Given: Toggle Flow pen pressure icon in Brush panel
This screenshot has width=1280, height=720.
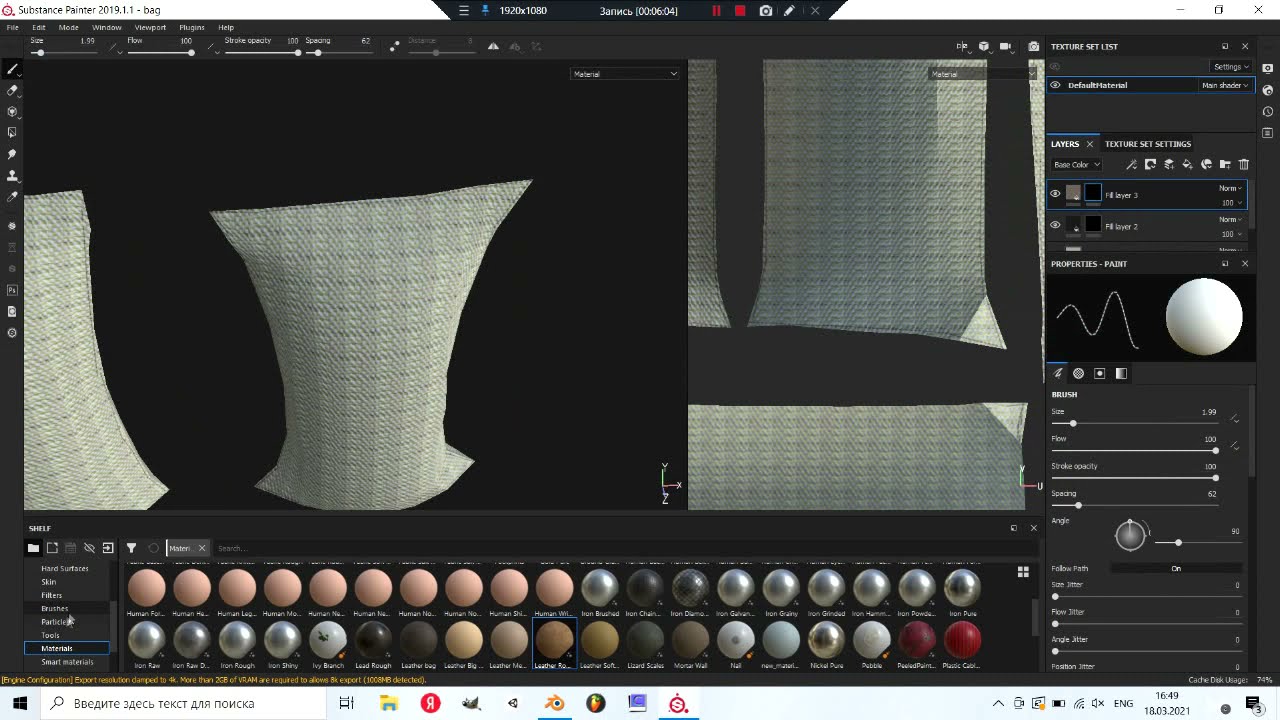Looking at the screenshot, I should [1235, 445].
